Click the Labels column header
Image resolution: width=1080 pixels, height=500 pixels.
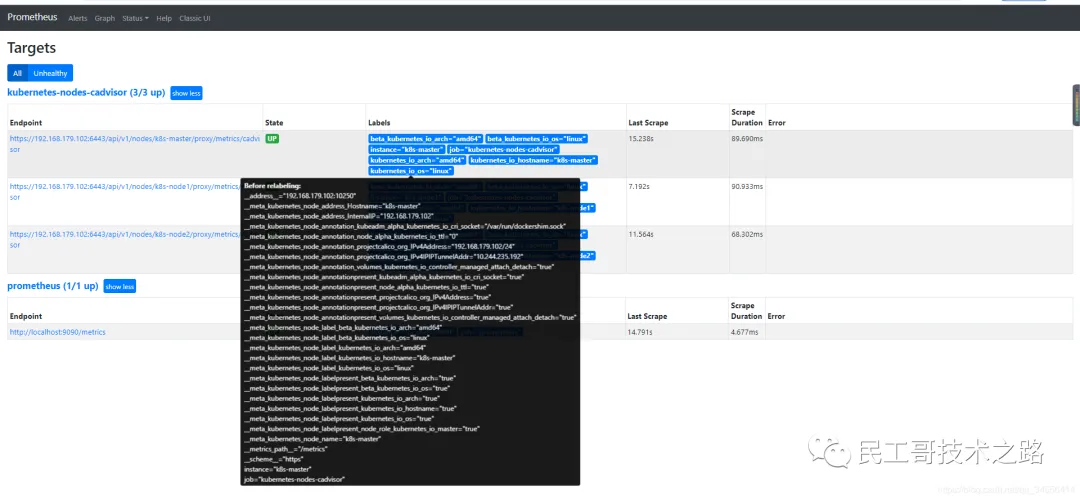pos(380,123)
